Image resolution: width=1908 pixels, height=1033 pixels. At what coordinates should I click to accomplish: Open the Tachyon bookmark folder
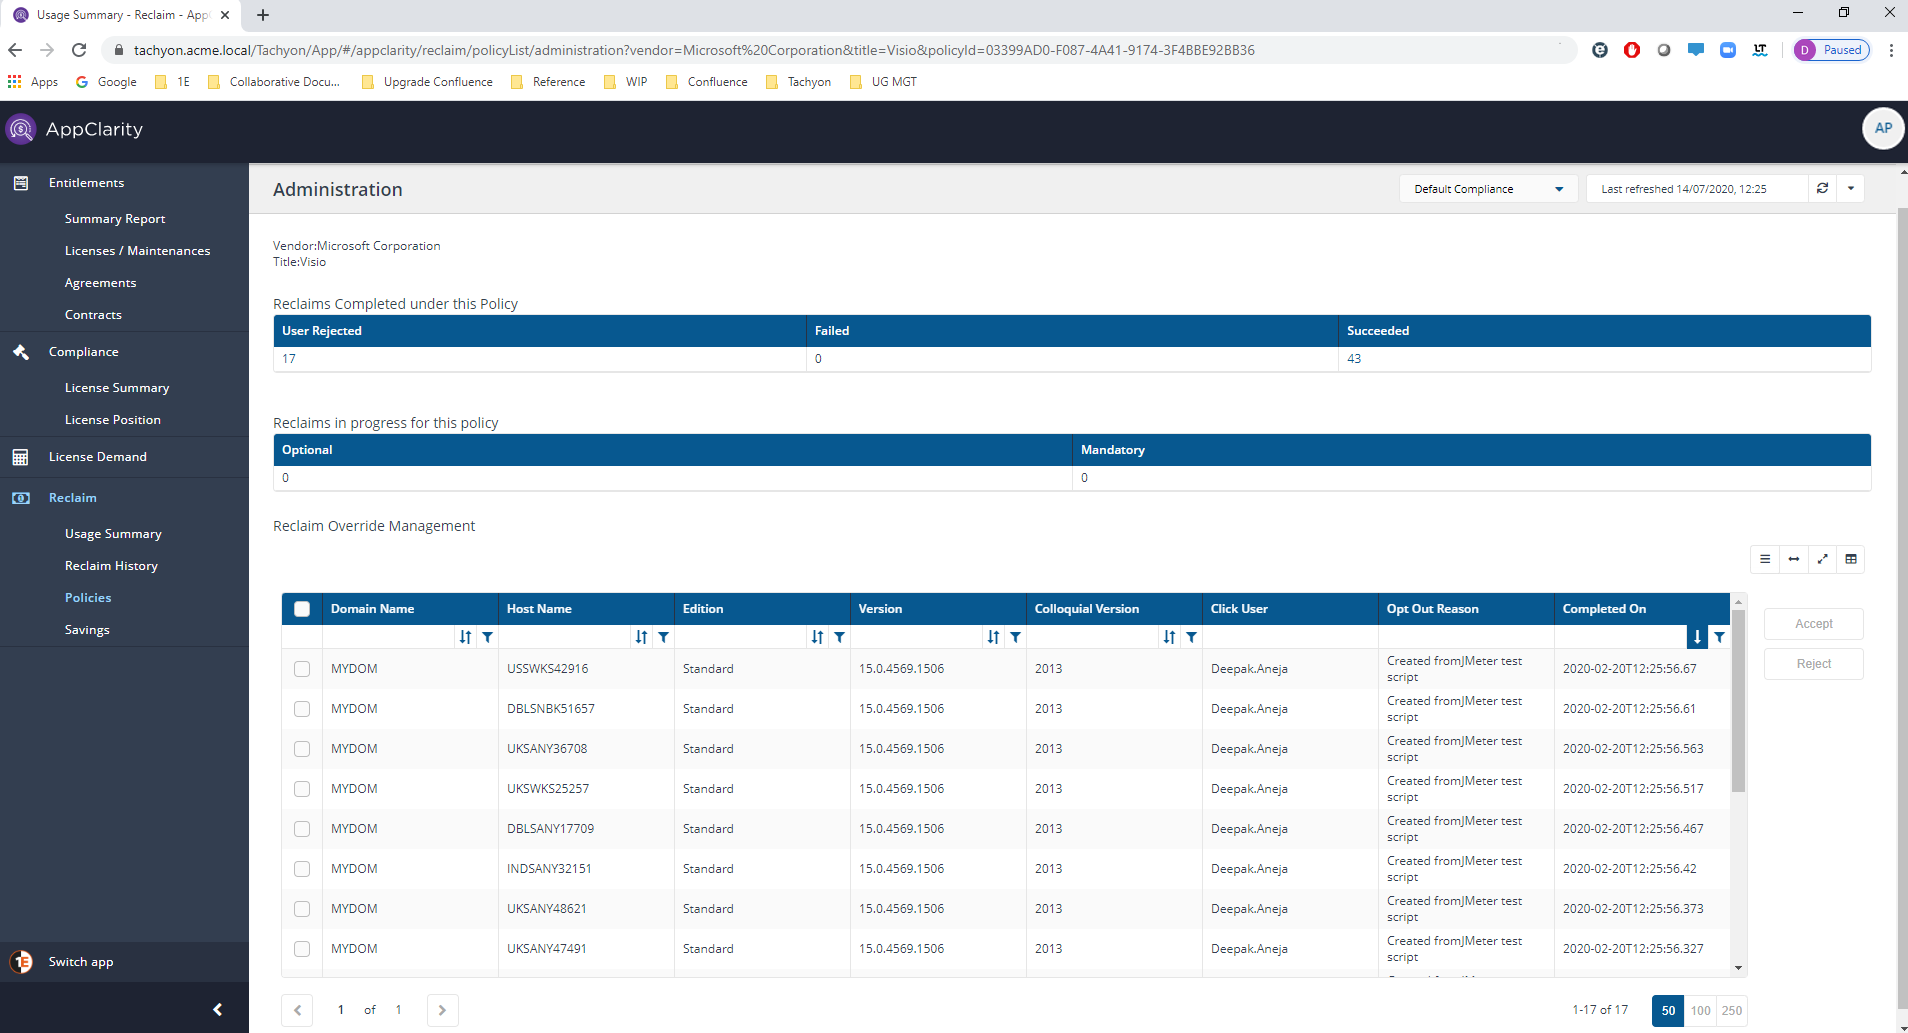coord(799,82)
